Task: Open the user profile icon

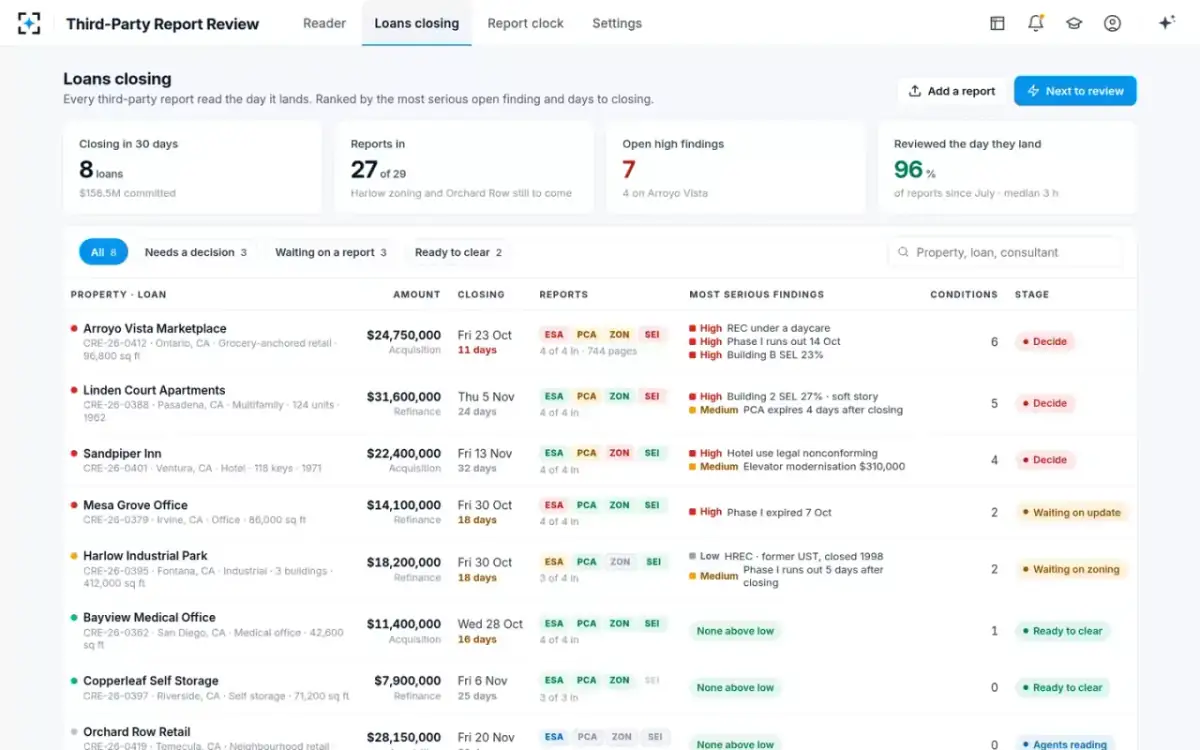Action: click(1112, 23)
